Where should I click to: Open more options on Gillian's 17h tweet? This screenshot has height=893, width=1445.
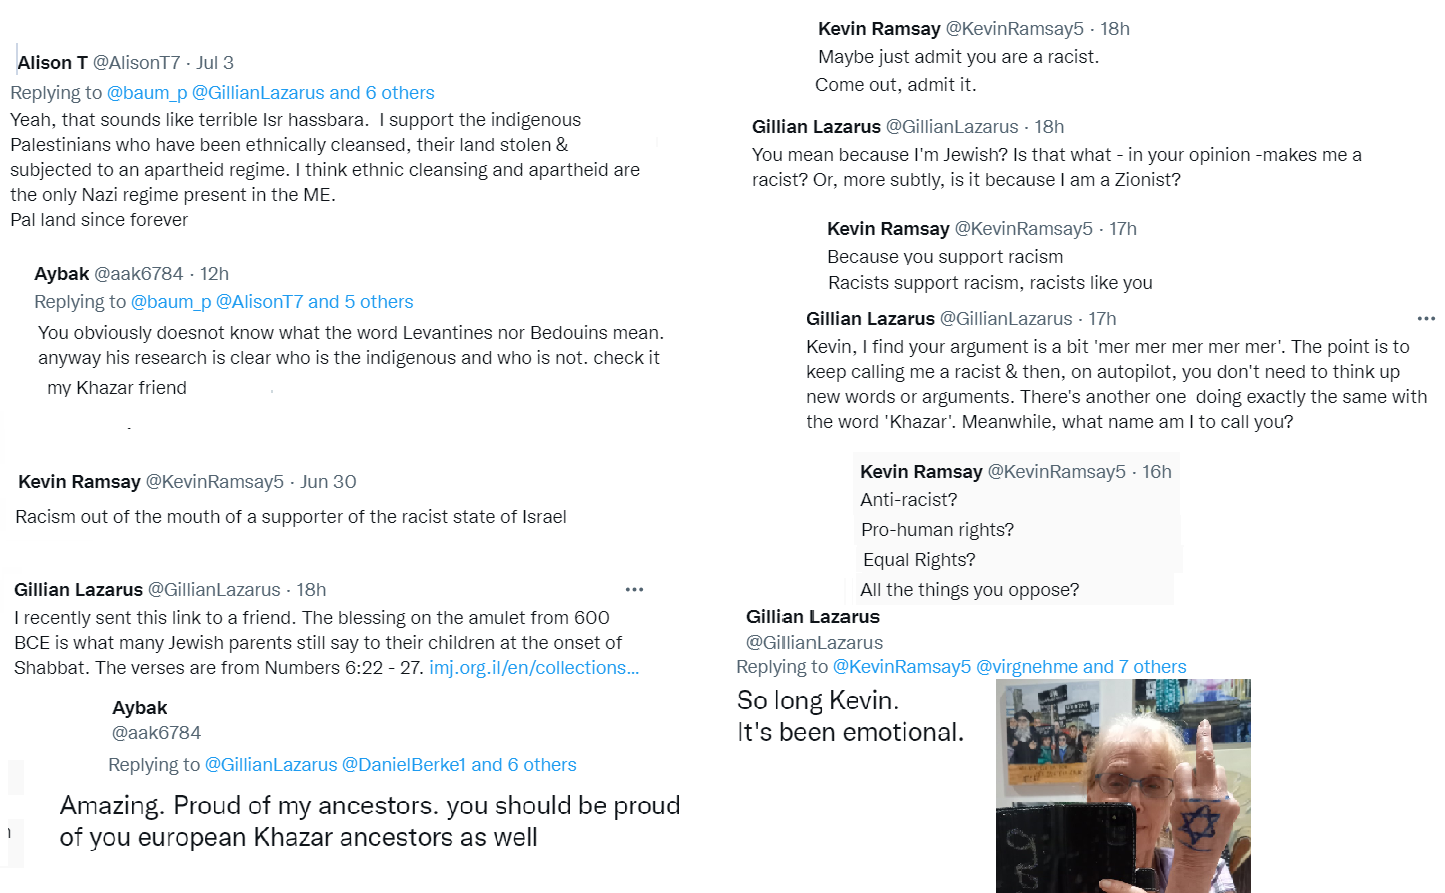pyautogui.click(x=1426, y=319)
